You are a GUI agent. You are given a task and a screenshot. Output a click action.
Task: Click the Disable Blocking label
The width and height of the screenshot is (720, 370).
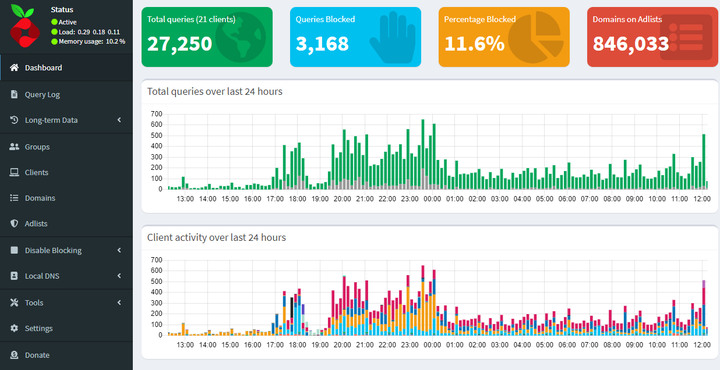click(x=53, y=250)
